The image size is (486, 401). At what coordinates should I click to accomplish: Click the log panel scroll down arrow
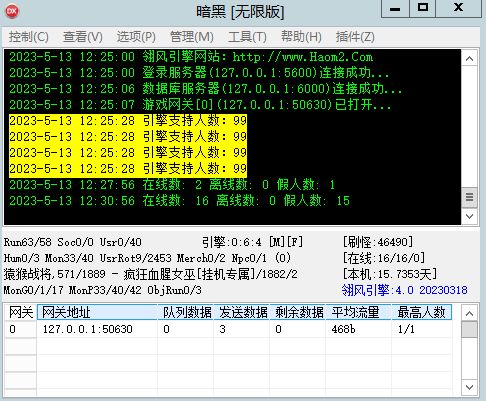tap(469, 216)
